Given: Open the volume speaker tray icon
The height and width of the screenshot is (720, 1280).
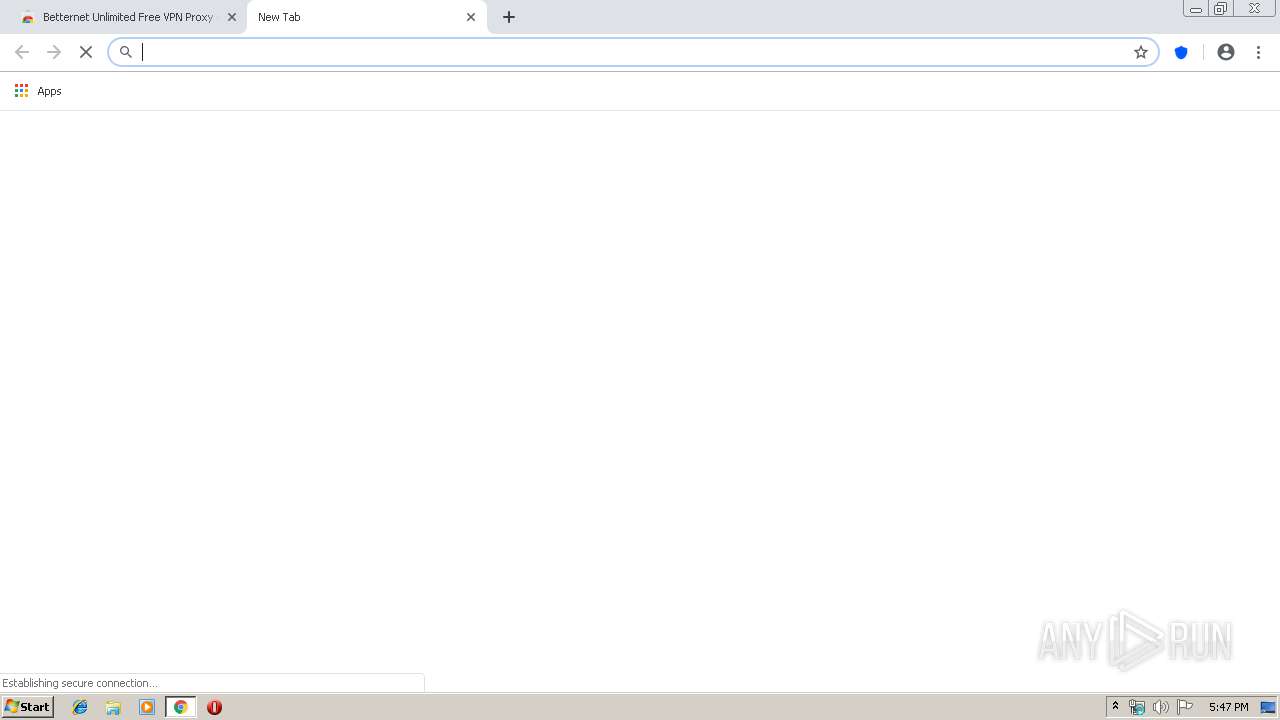Looking at the screenshot, I should [1160, 707].
